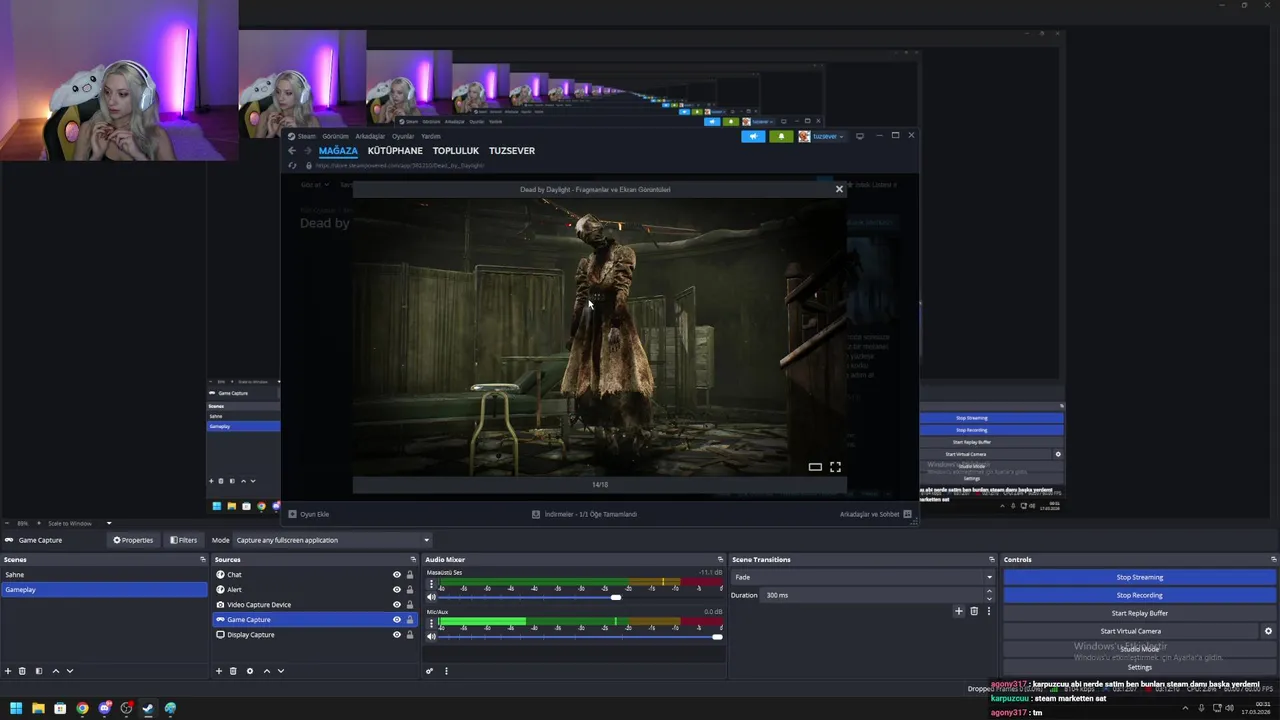This screenshot has width=1280, height=720.
Task: Move scene up with the arrow in Scenes toolbar
Action: tap(56, 671)
